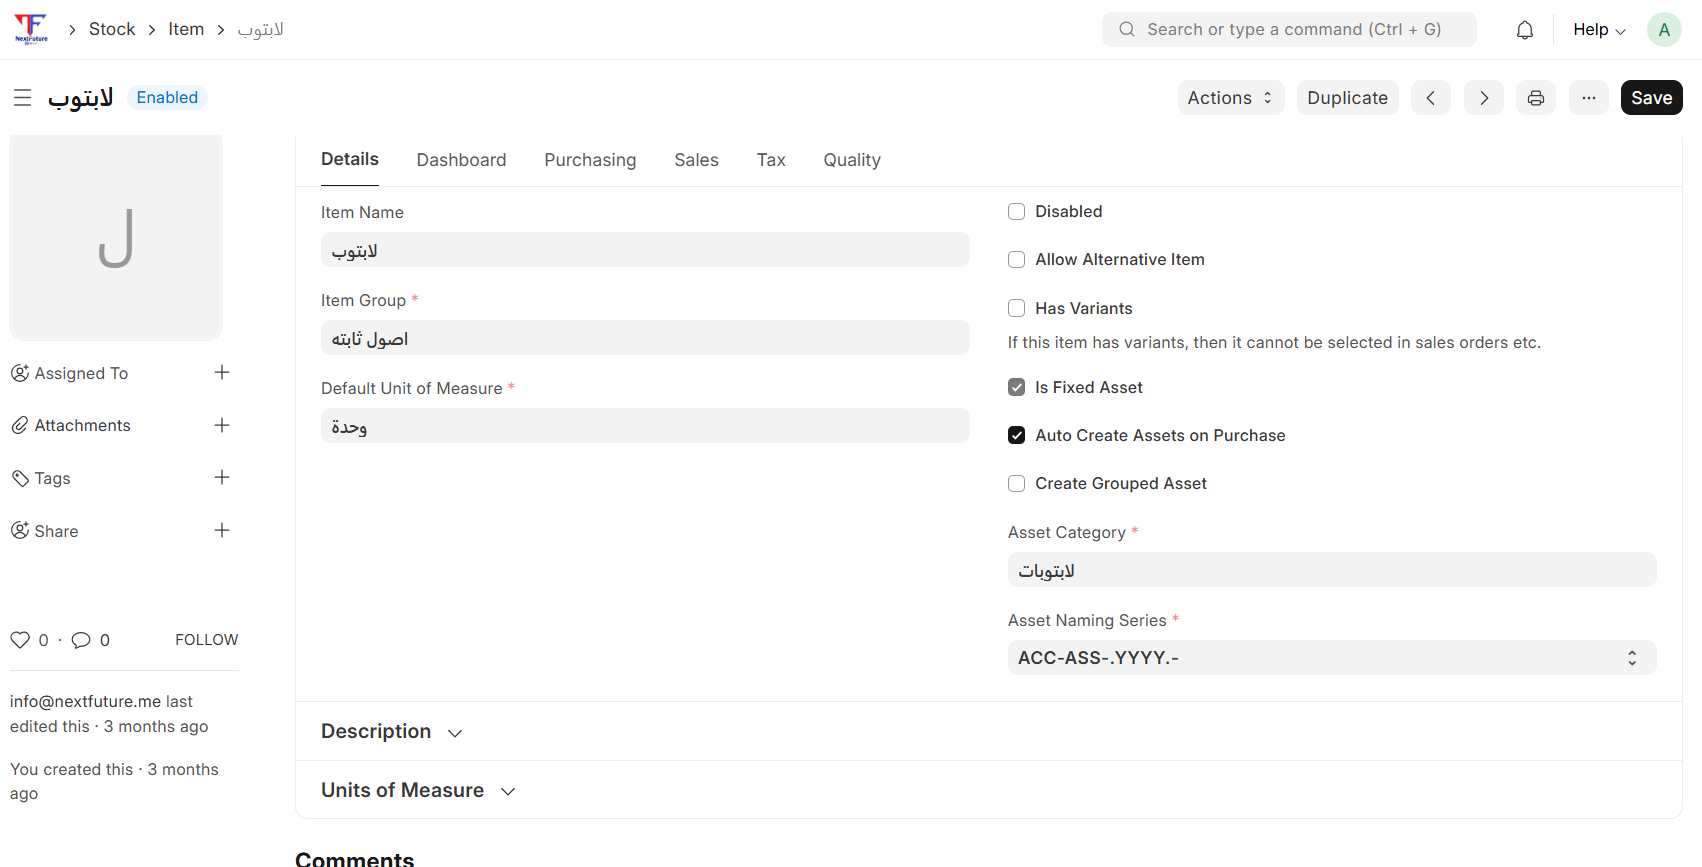Add an assignee with Assigned To plus
Screen dimensions: 1702x867
222,373
